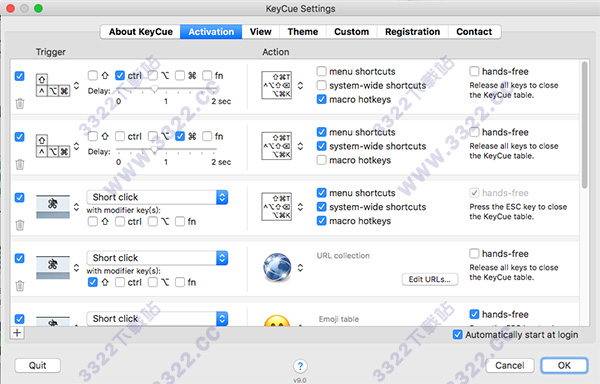This screenshot has height=384, width=600.
Task: Check menu shortcuts in the first row
Action: (322, 71)
